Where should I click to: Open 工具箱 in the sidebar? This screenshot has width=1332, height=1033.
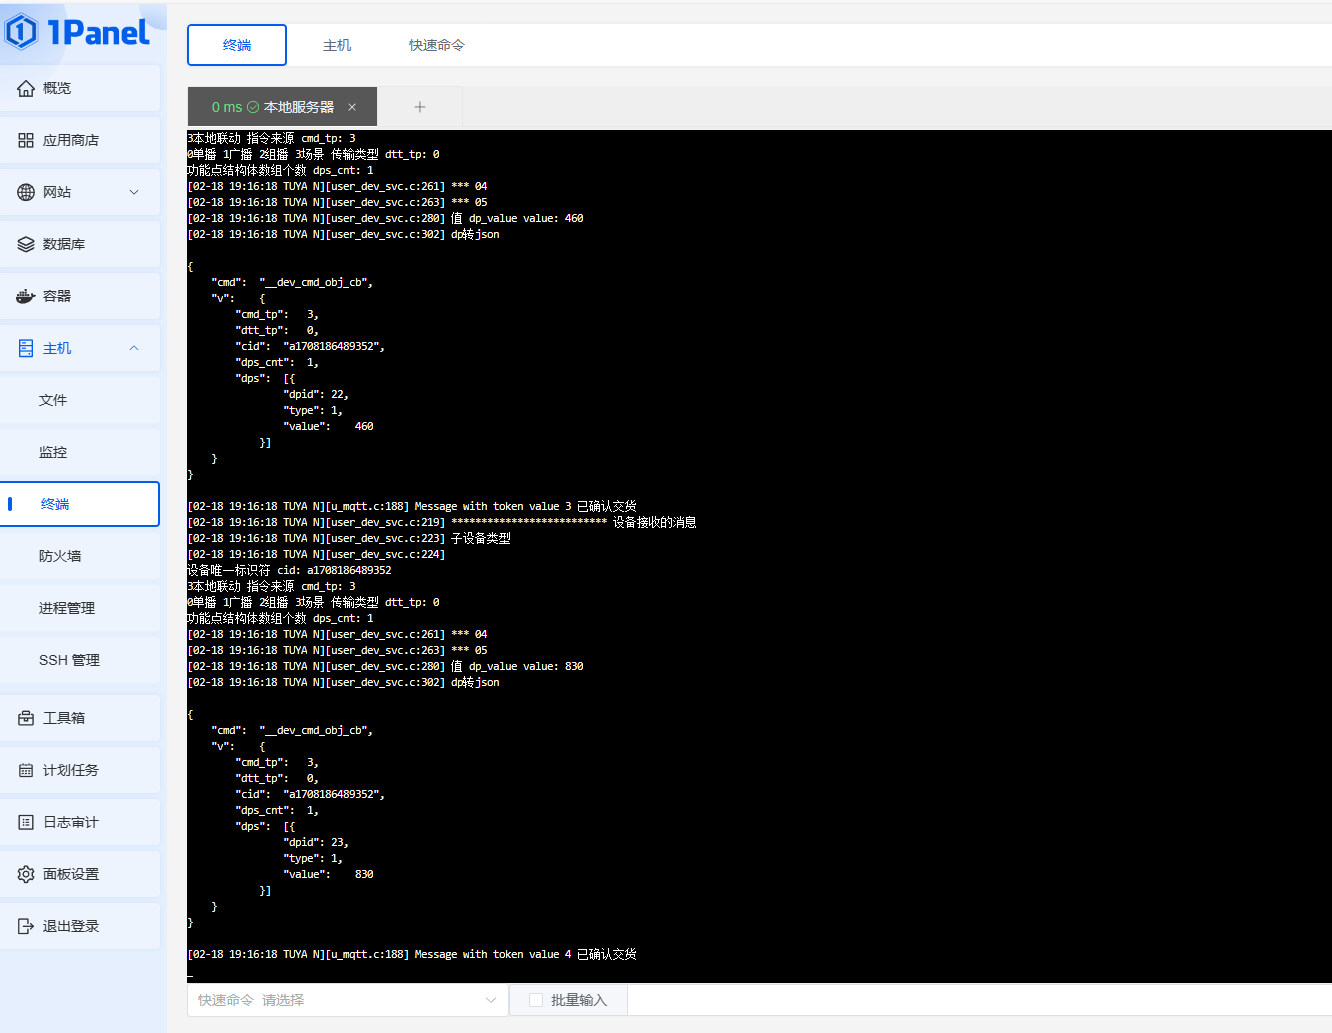[80, 718]
